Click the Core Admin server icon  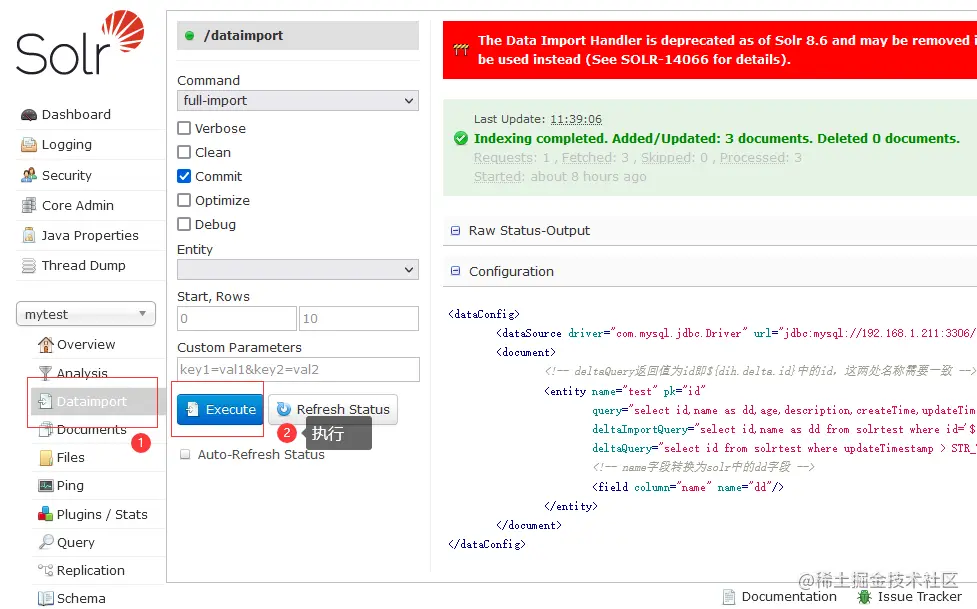[x=29, y=205]
